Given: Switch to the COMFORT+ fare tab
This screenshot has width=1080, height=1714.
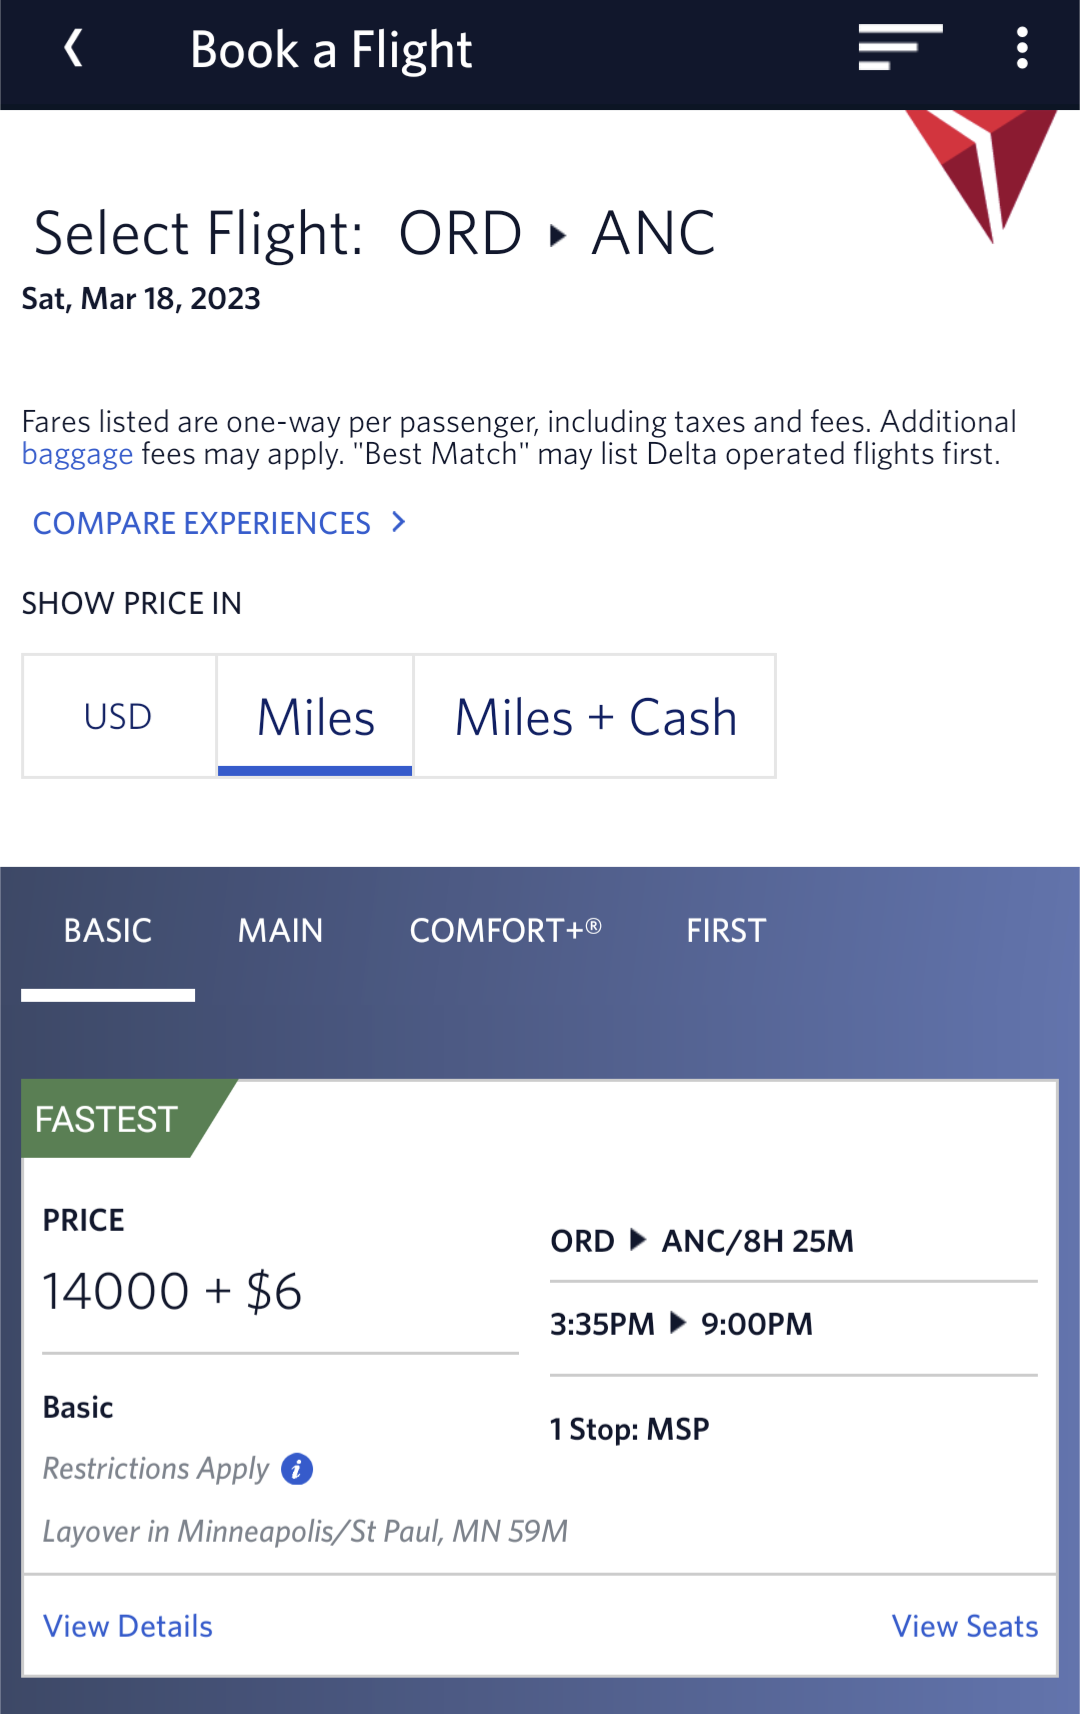Looking at the screenshot, I should 505,931.
